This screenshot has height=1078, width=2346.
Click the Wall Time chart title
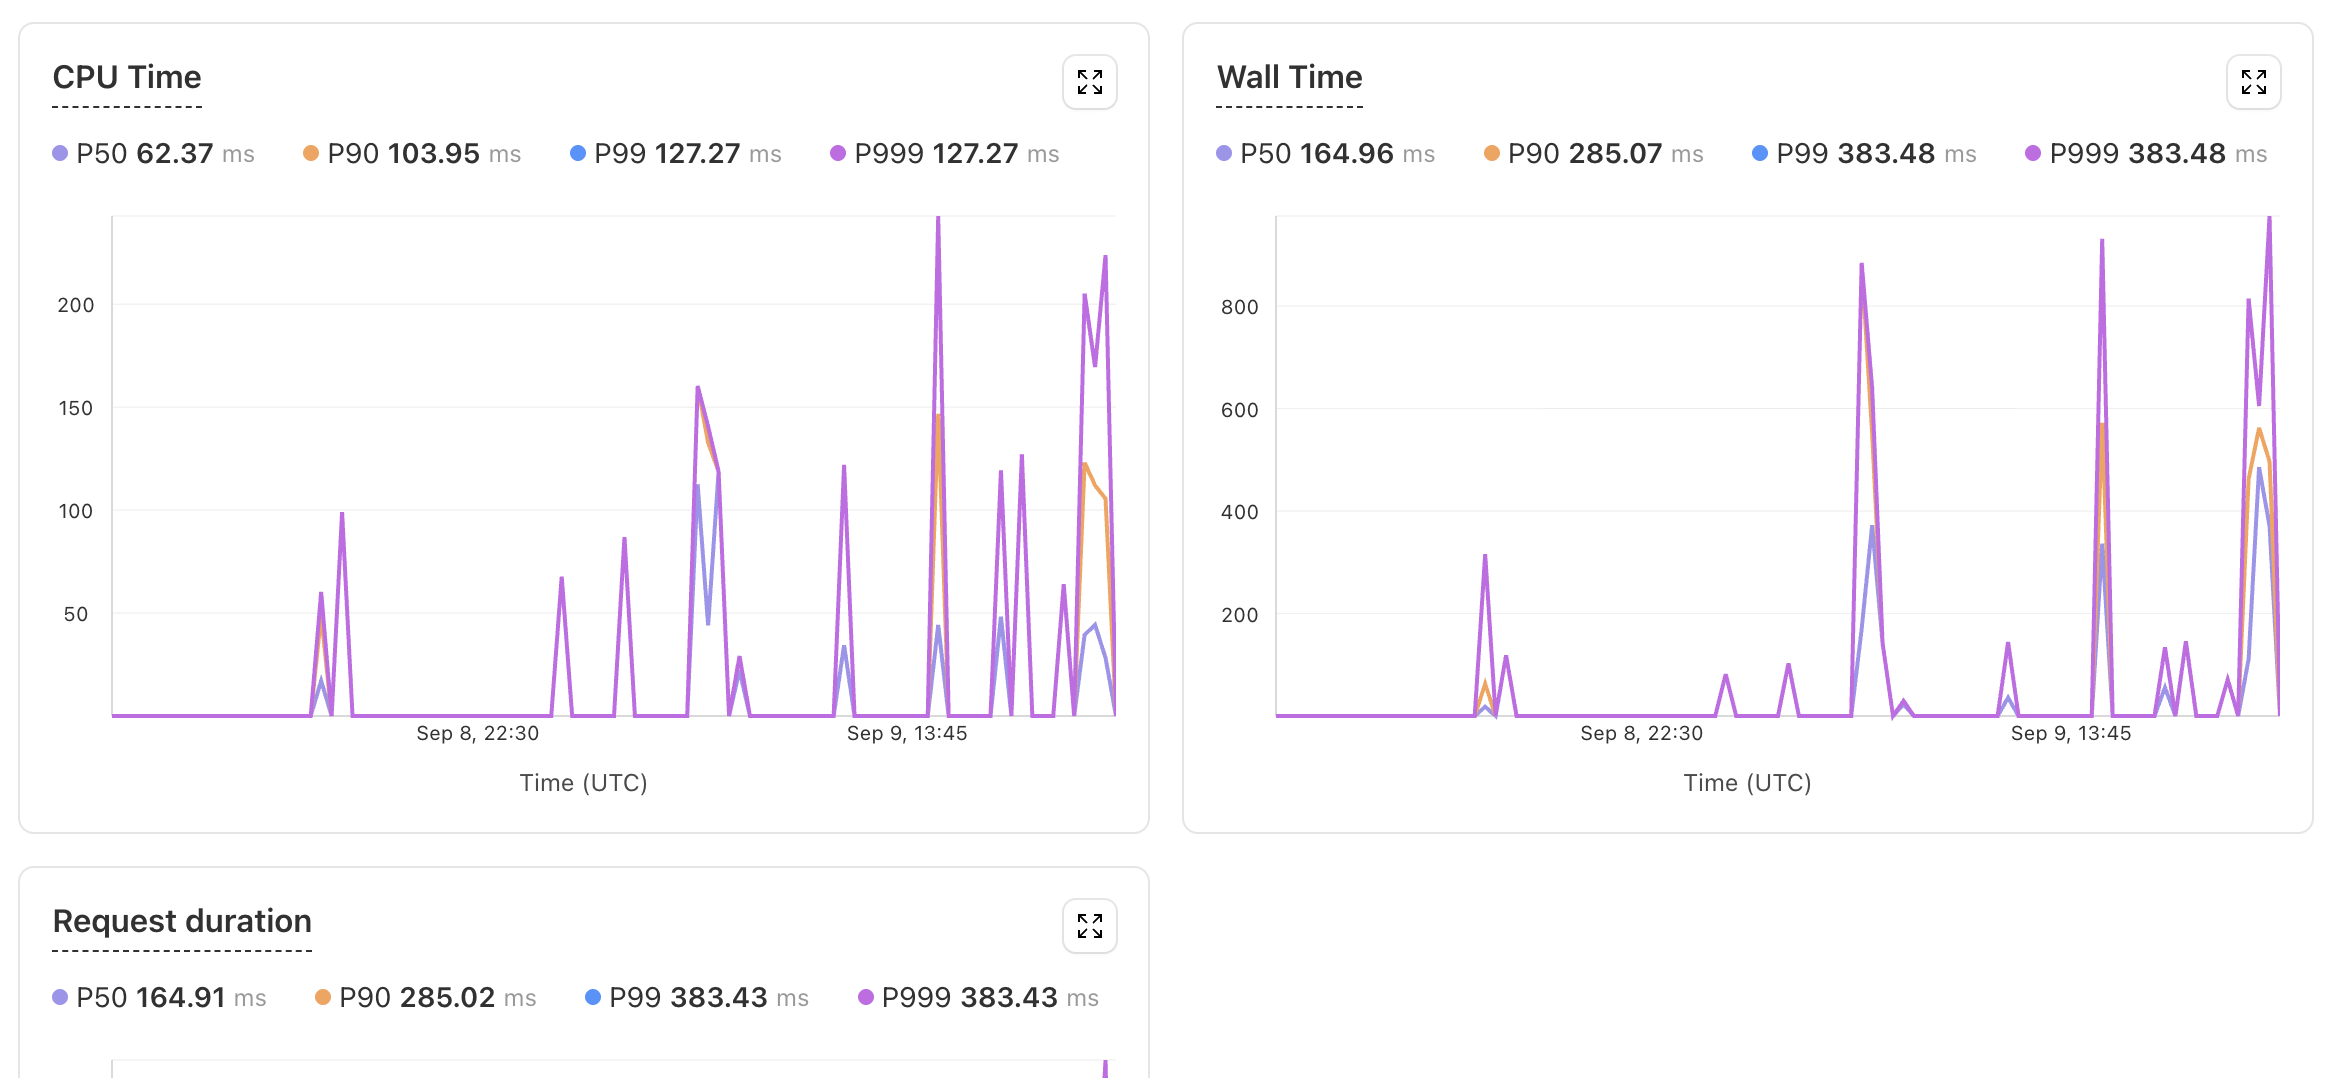click(1289, 78)
